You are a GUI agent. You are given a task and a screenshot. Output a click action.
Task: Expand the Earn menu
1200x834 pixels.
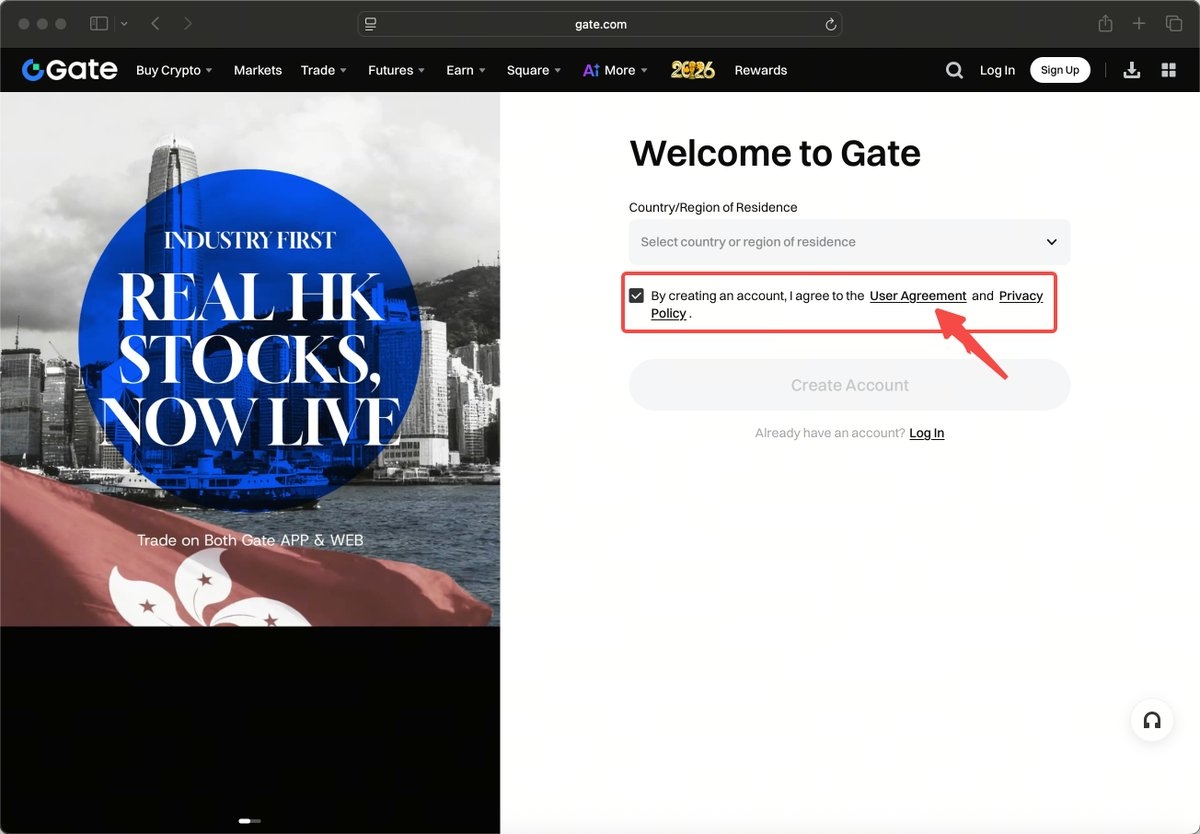466,70
